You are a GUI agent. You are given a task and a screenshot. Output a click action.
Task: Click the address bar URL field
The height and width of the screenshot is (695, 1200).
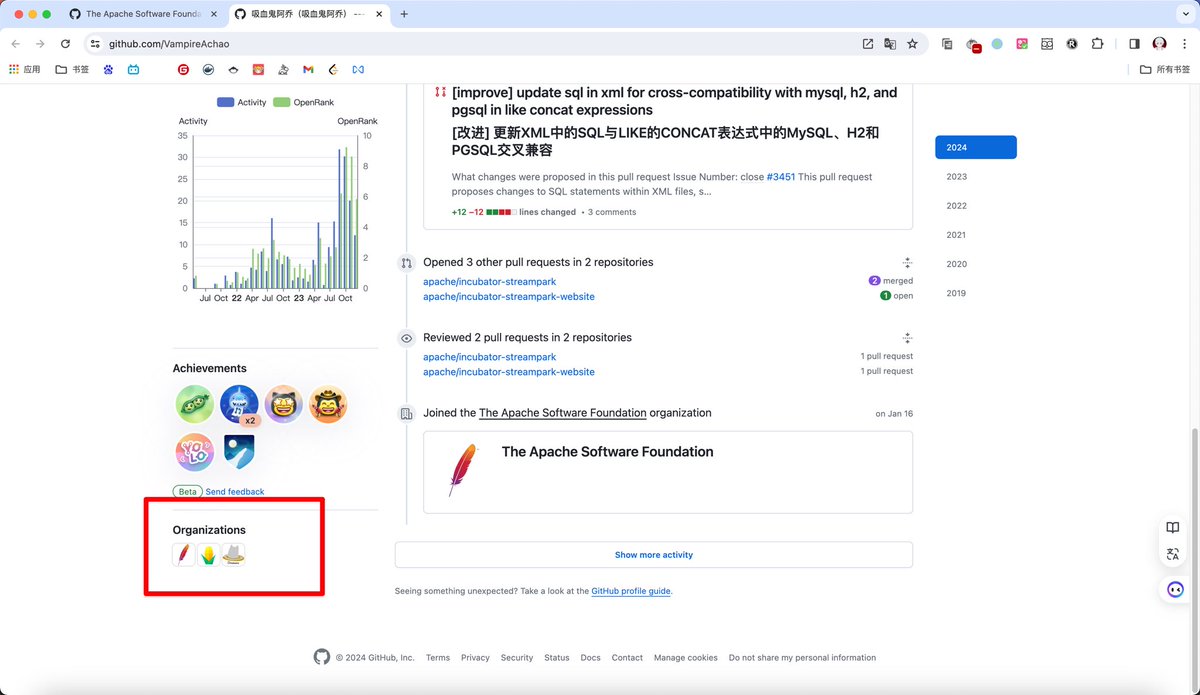[x=480, y=44]
